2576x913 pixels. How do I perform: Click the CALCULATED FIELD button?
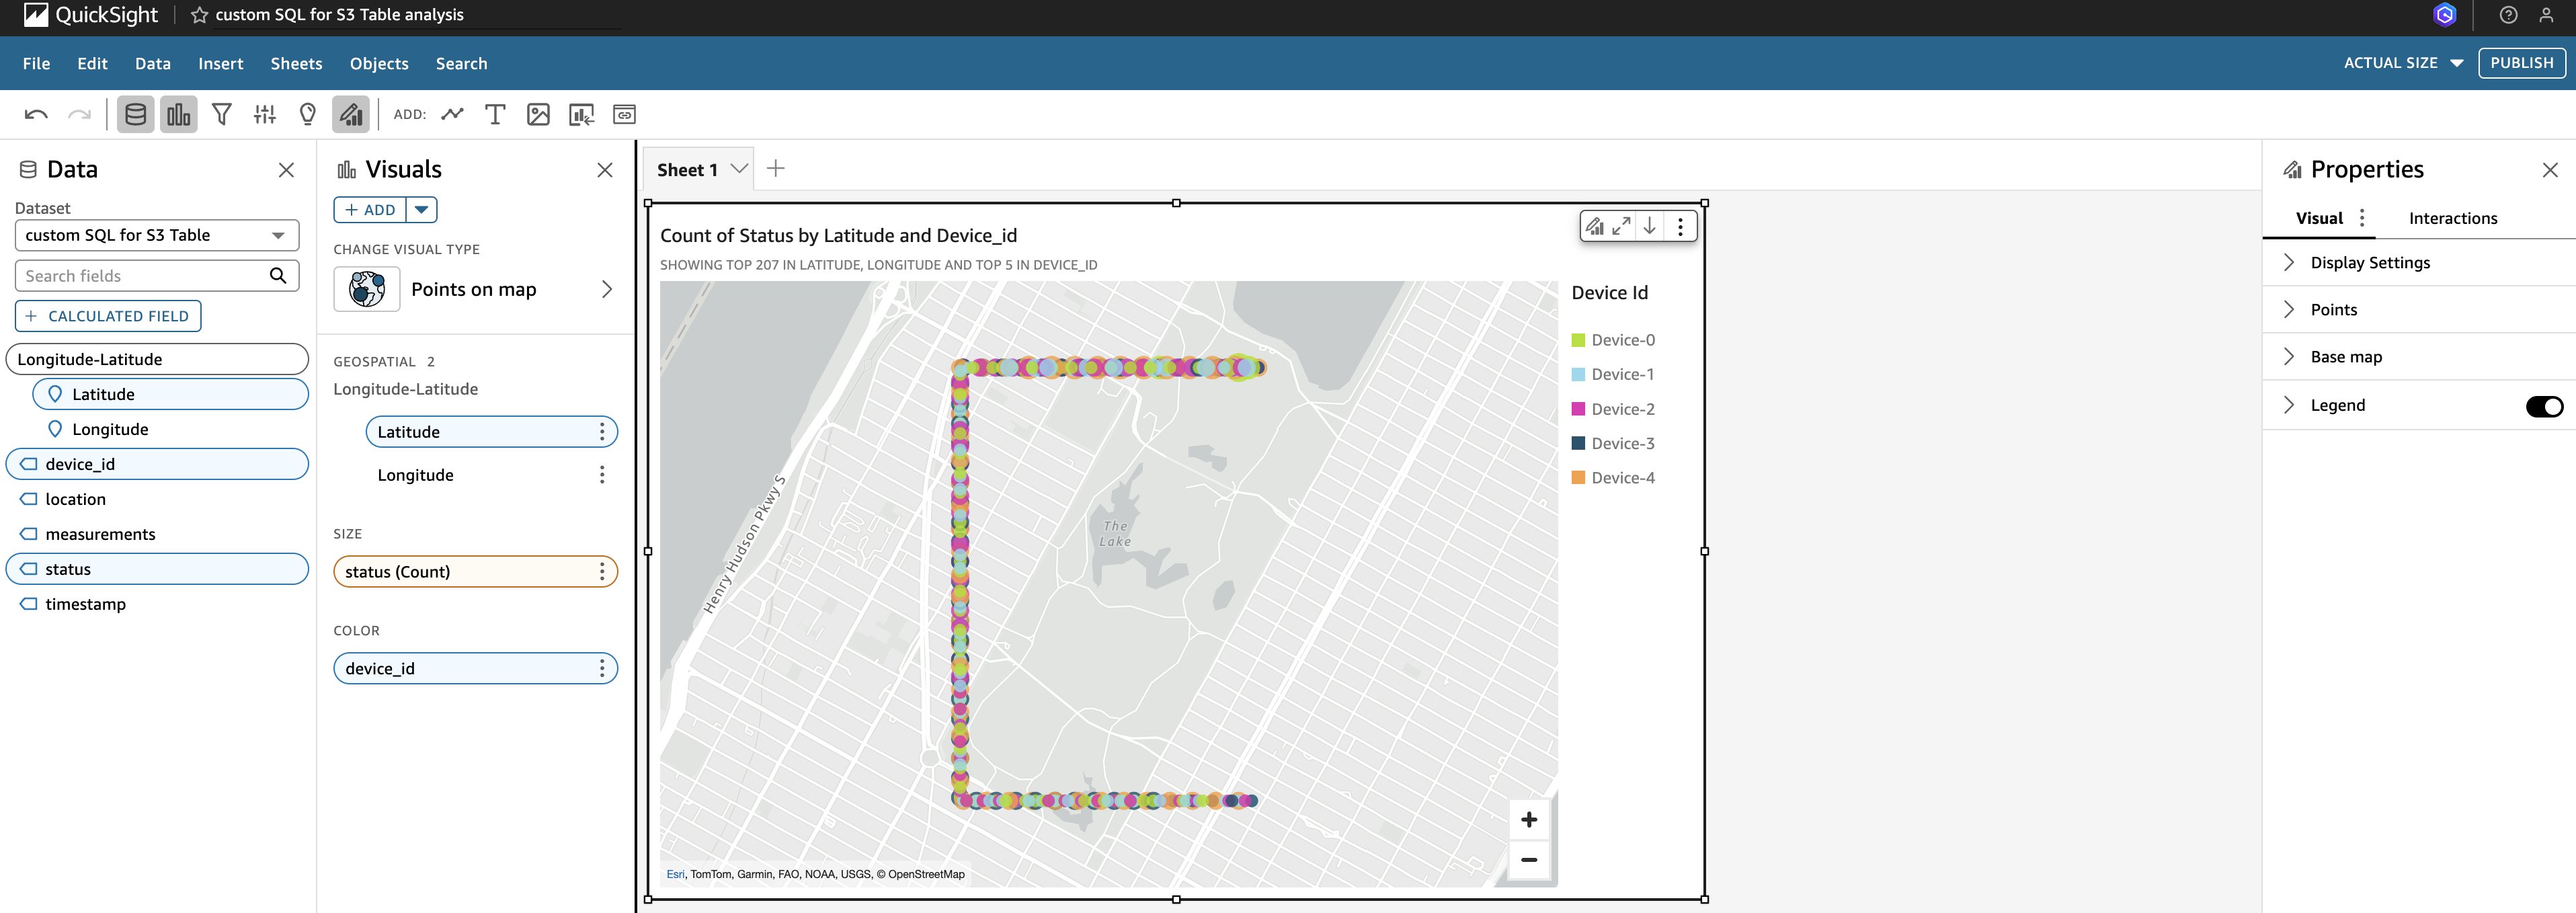(108, 316)
